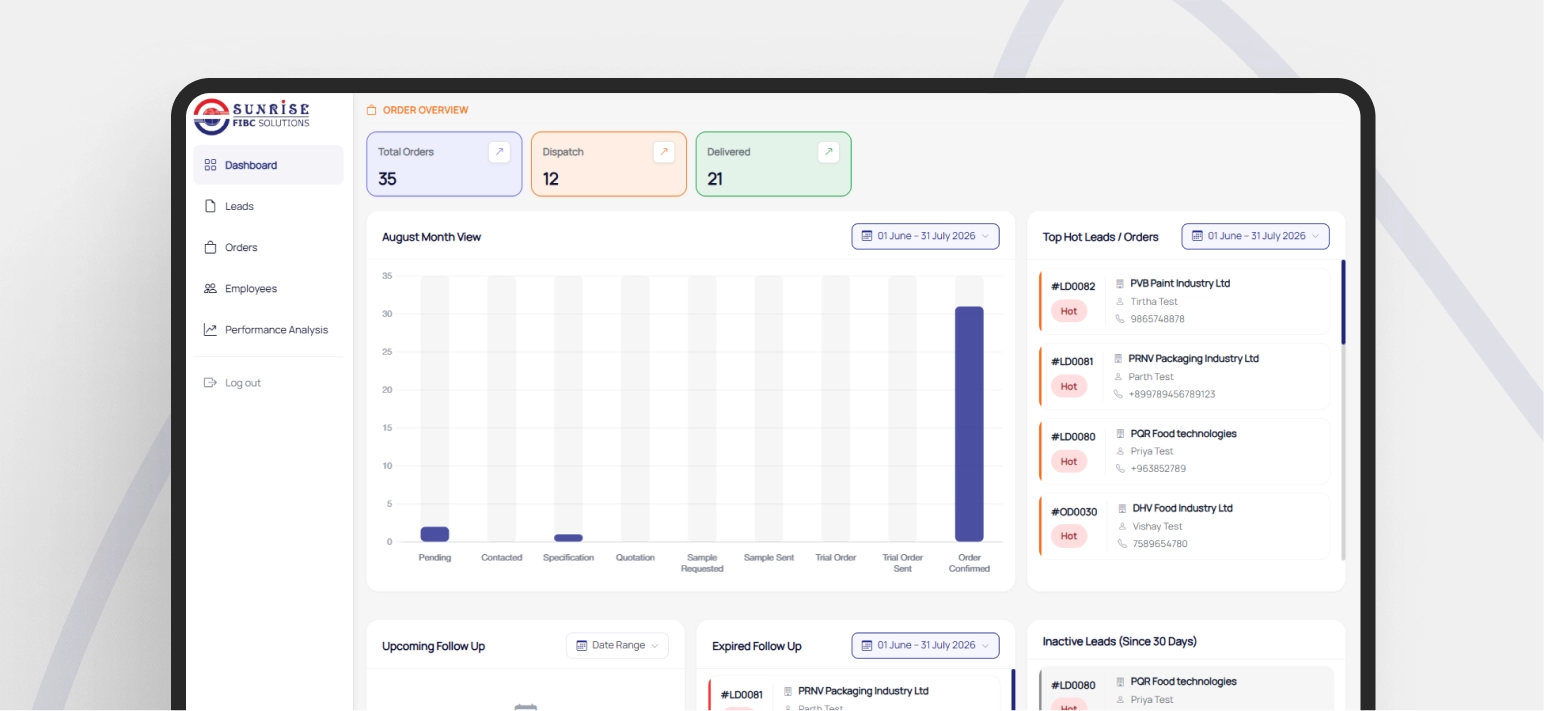The width and height of the screenshot is (1544, 711).
Task: Click person icon beside Tirtha Test
Action: coord(1120,301)
